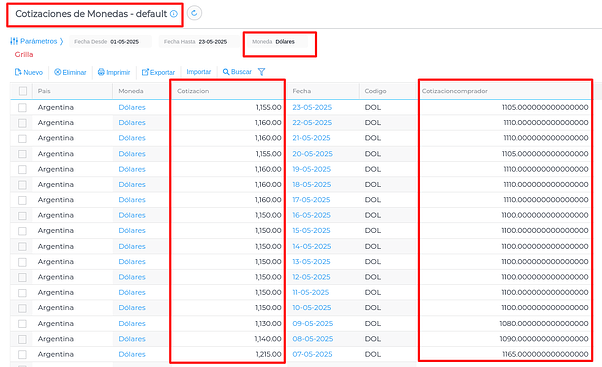Check the row dated 07-05-2025
This screenshot has width=602, height=367.
23,354
